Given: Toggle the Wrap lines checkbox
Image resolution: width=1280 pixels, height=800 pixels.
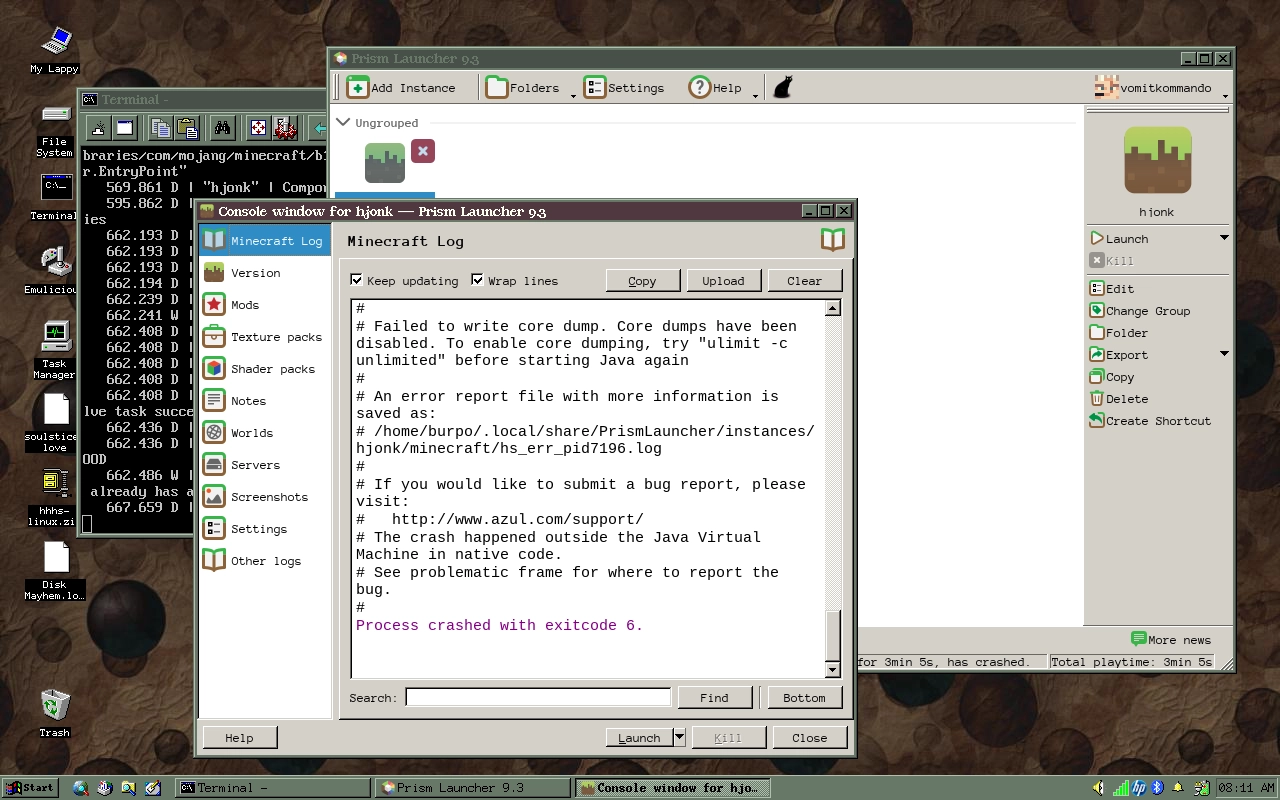Looking at the screenshot, I should tap(477, 280).
